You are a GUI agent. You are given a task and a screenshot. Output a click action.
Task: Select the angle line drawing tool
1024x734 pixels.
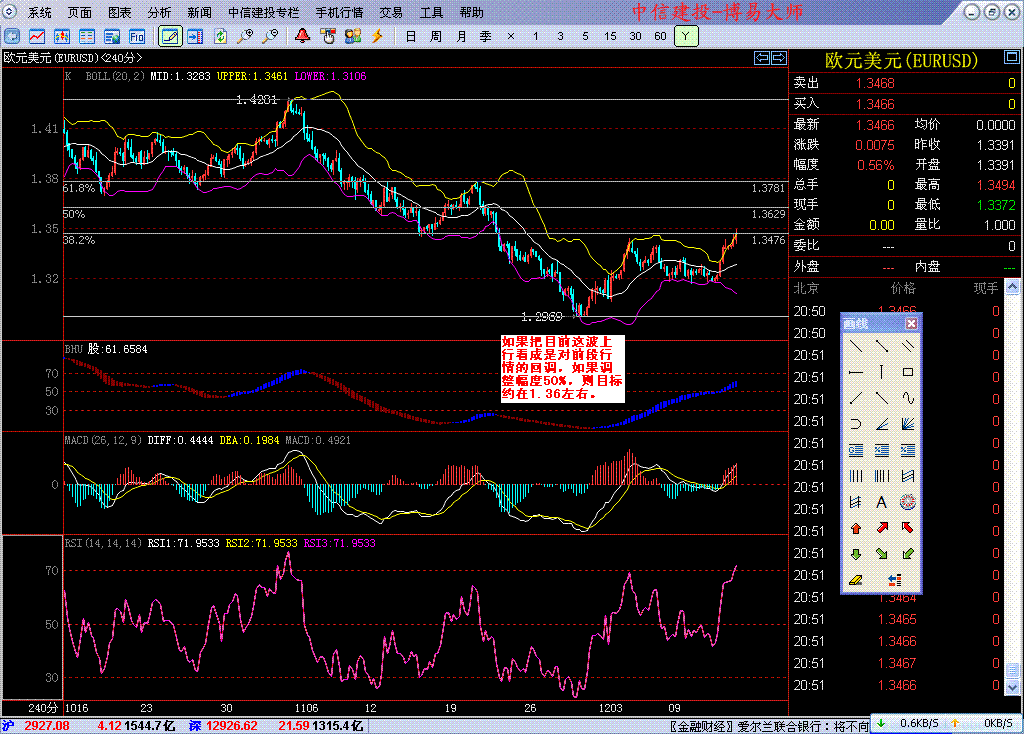882,424
